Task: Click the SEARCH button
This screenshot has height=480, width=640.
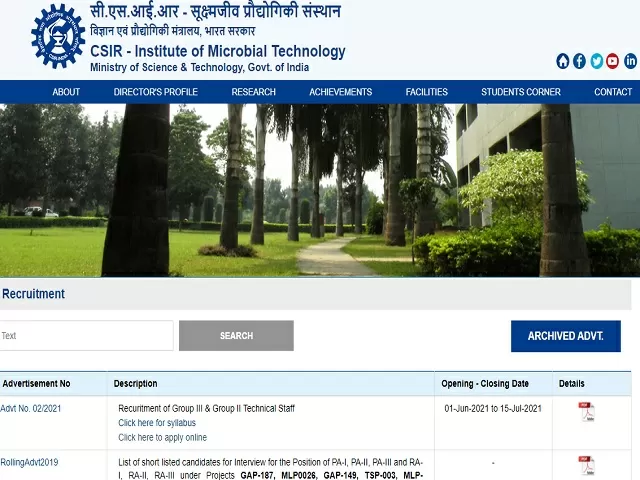Action: (x=236, y=336)
